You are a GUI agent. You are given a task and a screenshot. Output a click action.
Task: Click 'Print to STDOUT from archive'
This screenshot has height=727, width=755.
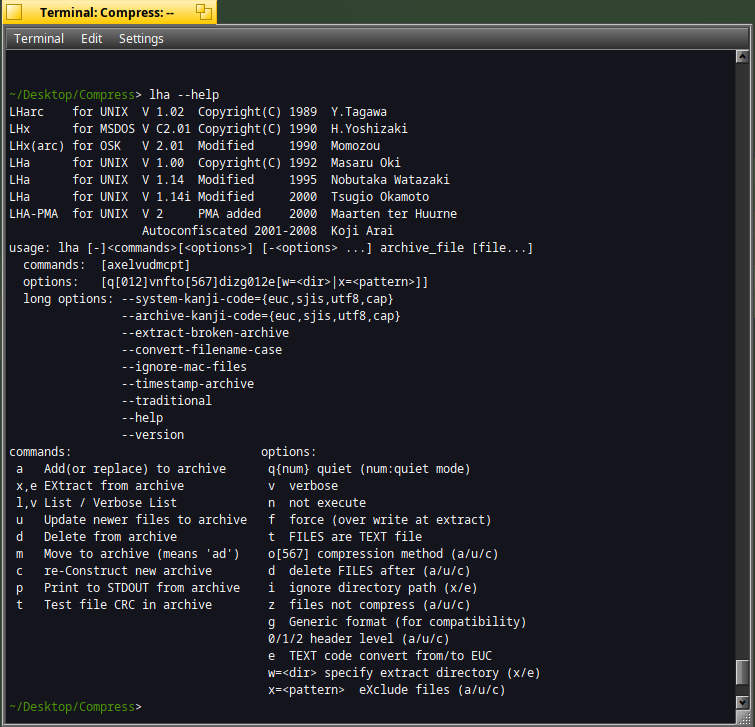[142, 588]
